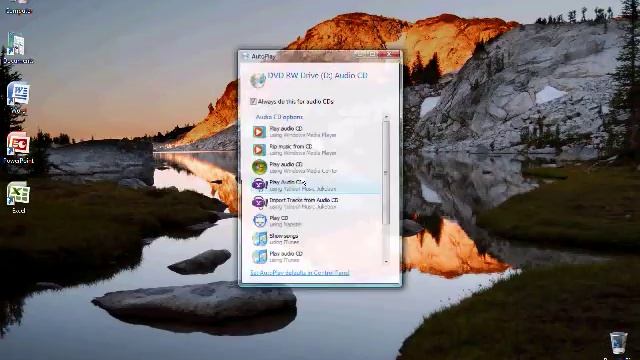Choose Show songs using iTunes

pos(316,239)
